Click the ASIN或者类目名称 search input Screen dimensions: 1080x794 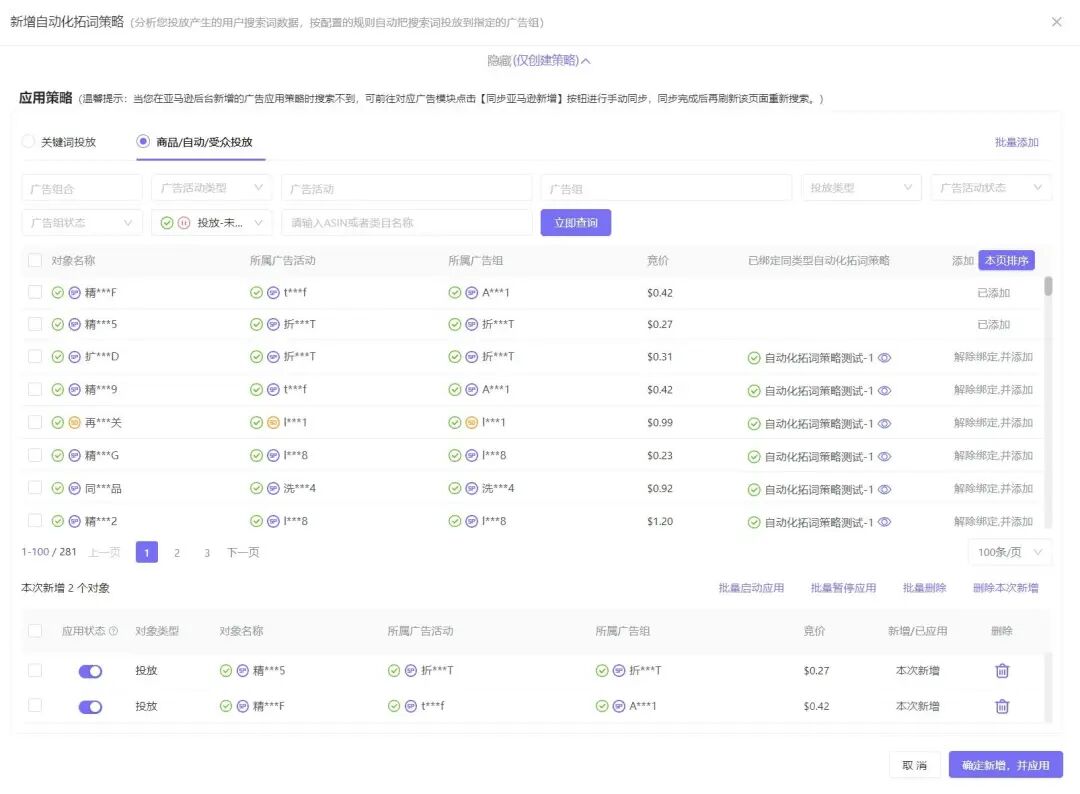tap(406, 222)
